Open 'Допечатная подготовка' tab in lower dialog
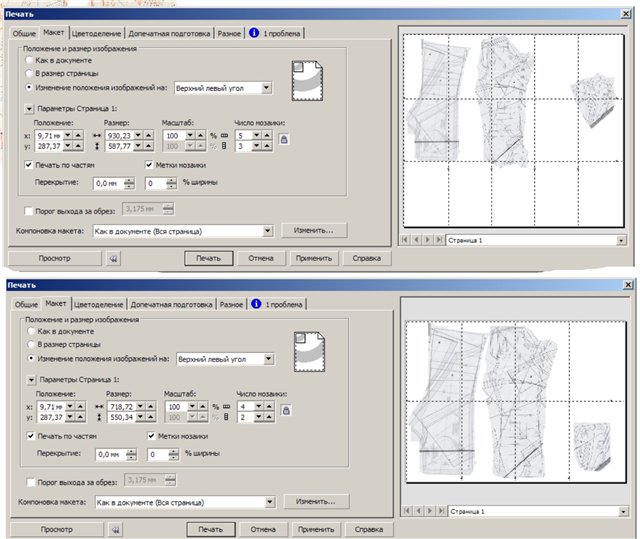 tap(172, 304)
